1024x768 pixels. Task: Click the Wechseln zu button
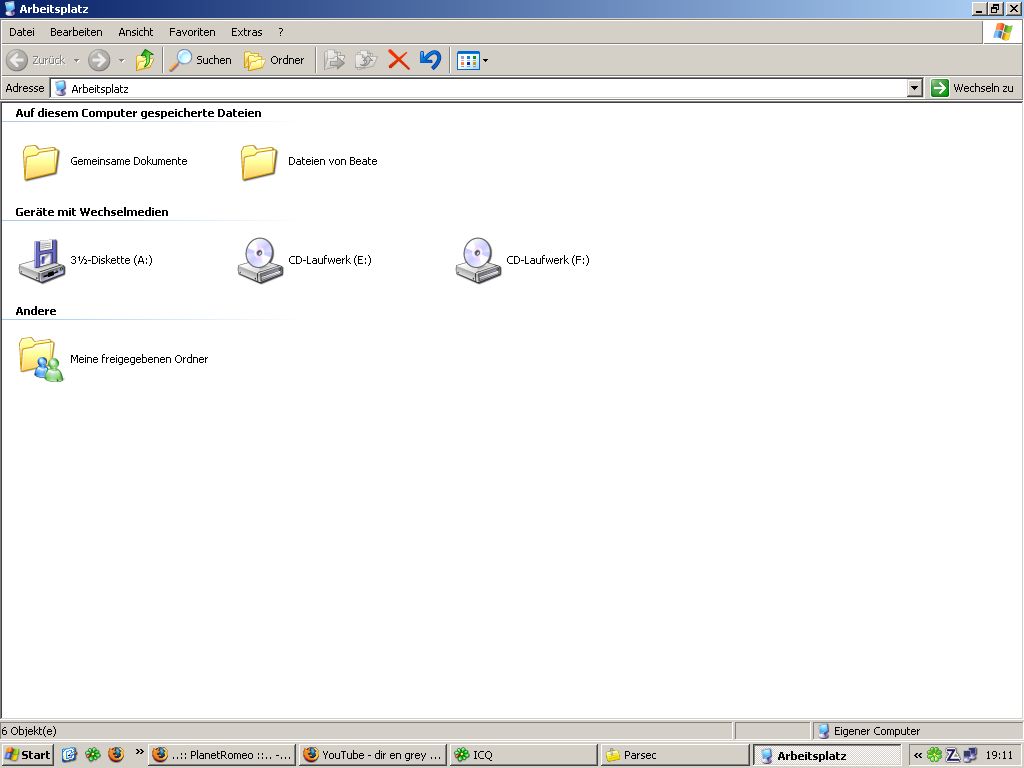click(972, 88)
